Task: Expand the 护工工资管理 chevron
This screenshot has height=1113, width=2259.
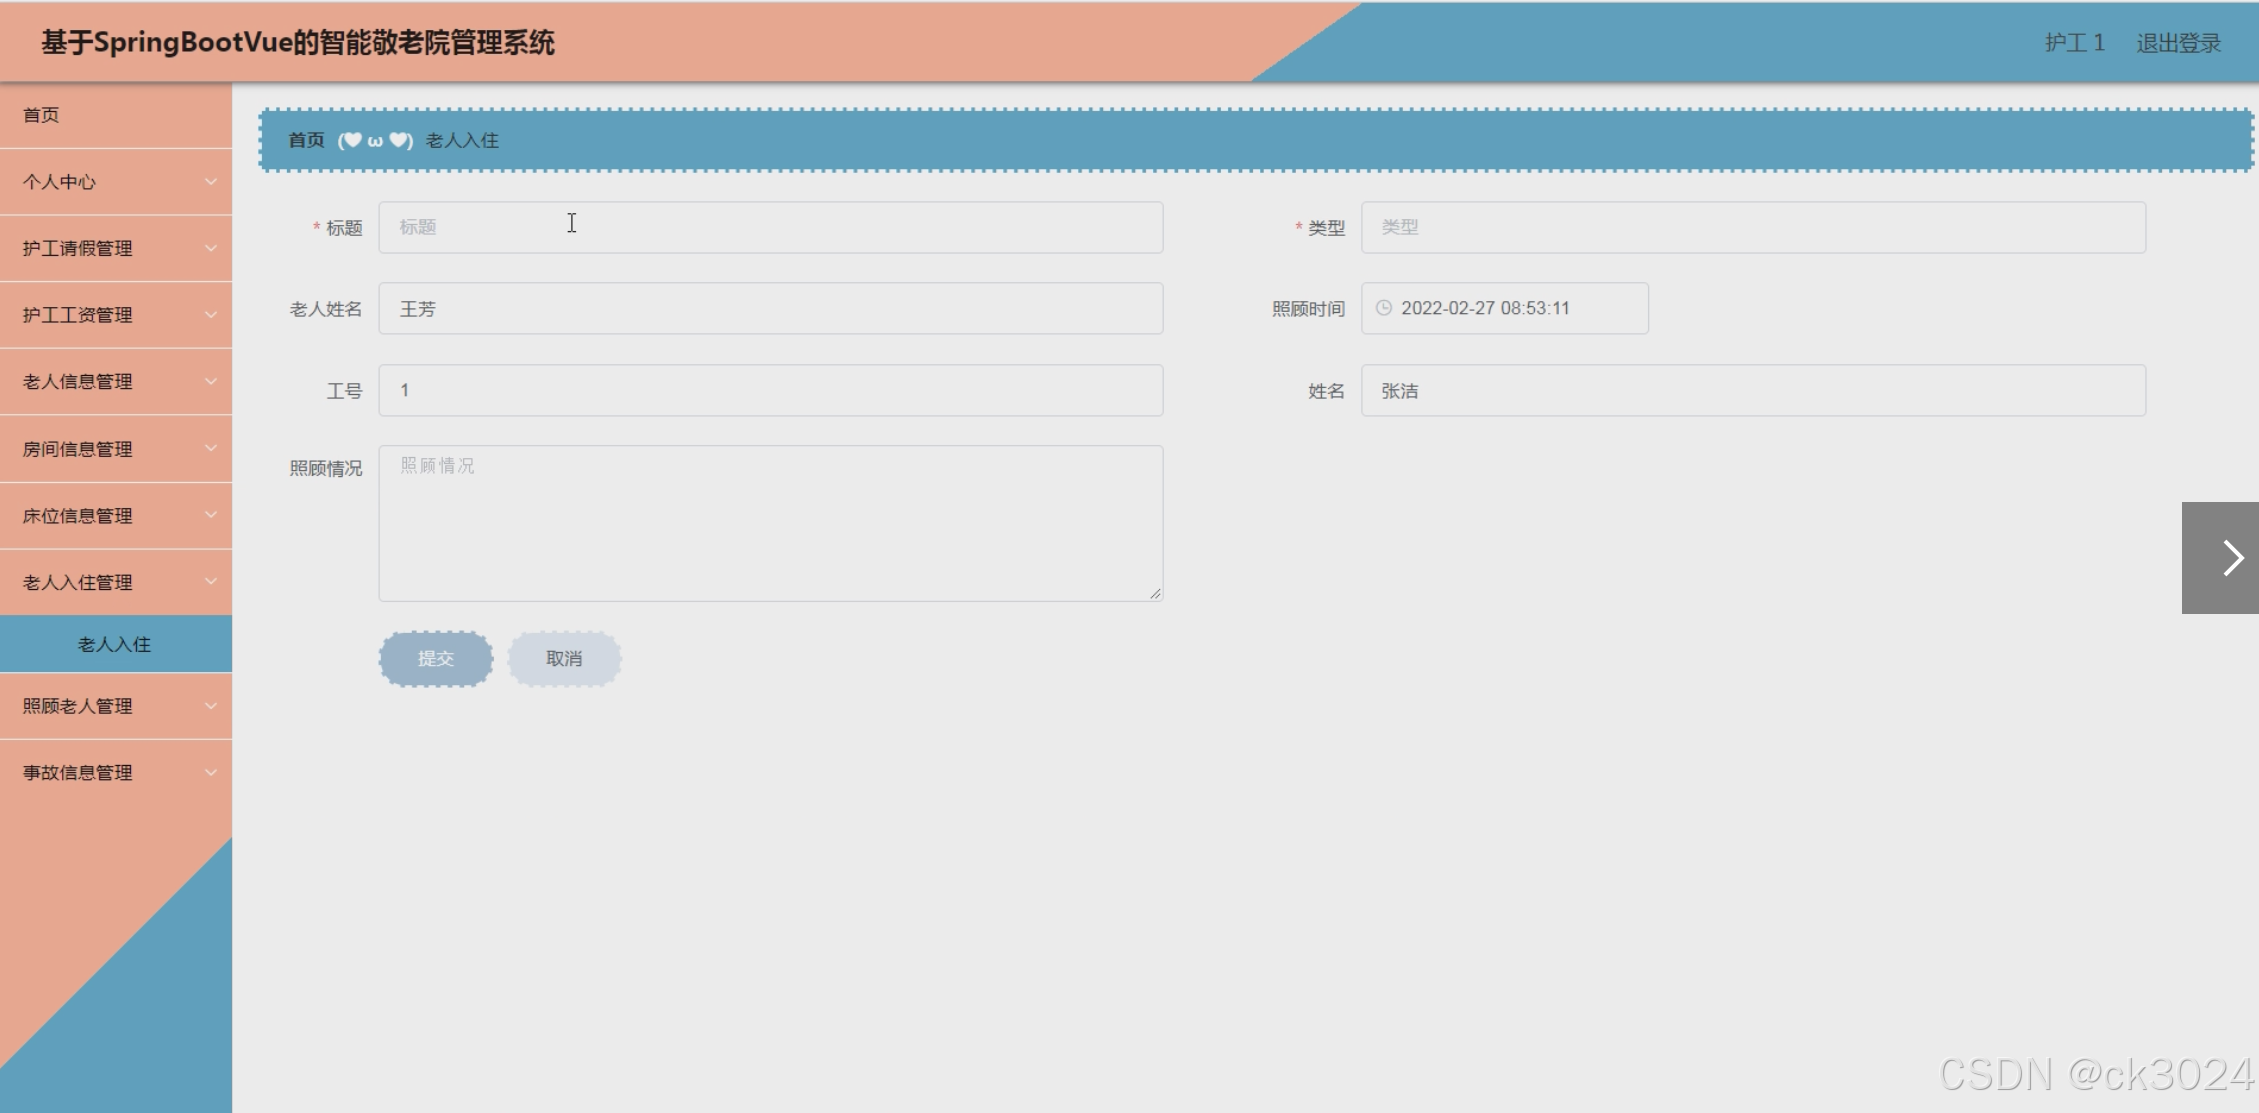Action: point(211,315)
